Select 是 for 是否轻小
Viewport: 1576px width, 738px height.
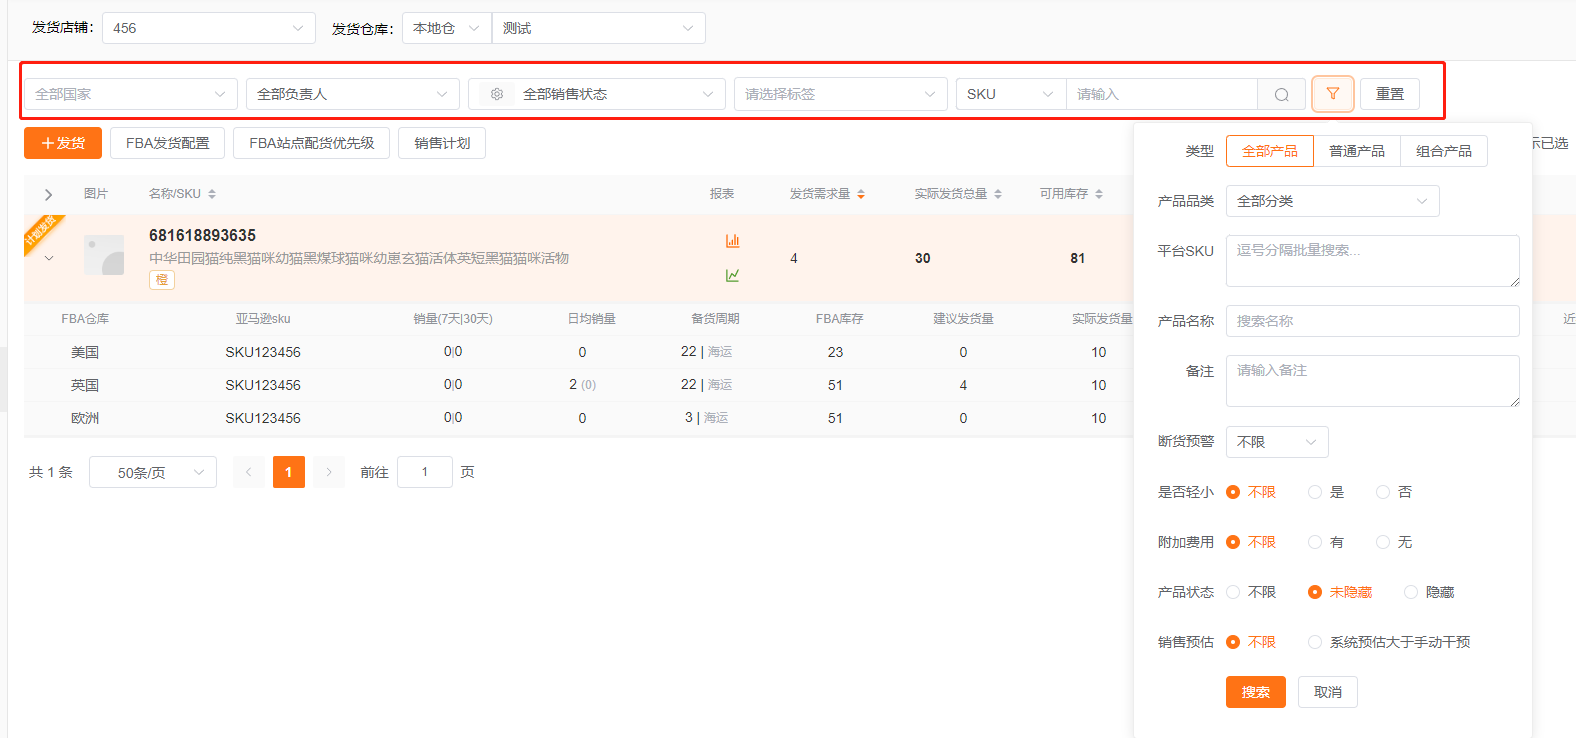tap(1315, 492)
